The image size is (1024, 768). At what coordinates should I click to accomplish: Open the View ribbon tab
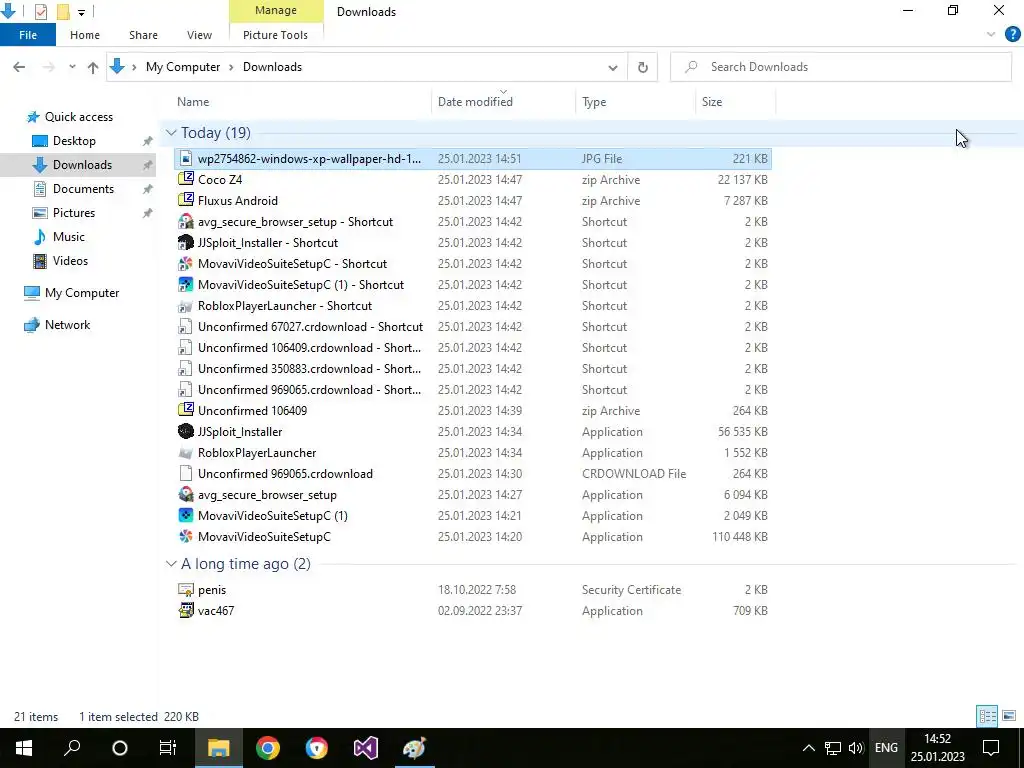tap(199, 35)
